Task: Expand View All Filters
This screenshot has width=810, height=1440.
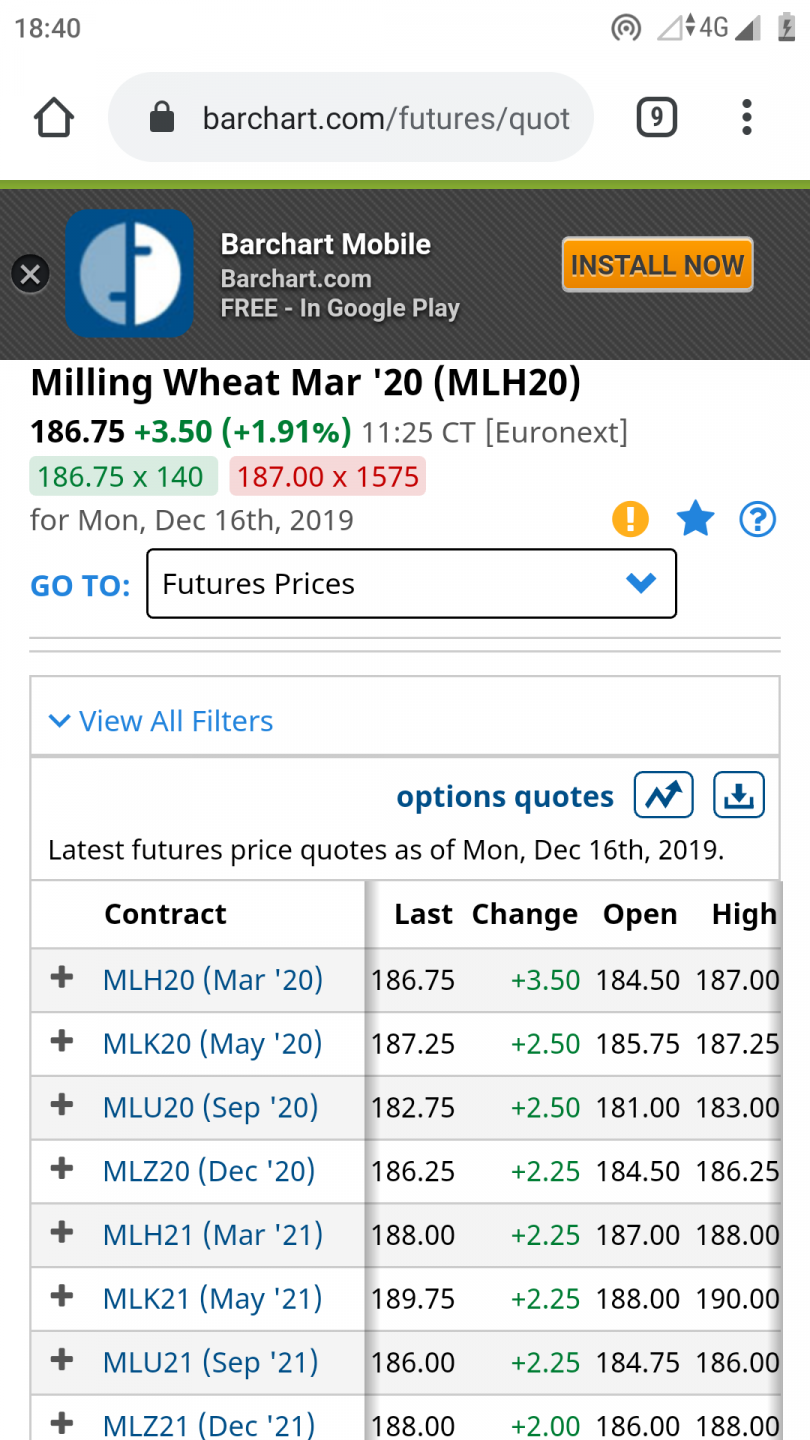Action: tap(162, 721)
